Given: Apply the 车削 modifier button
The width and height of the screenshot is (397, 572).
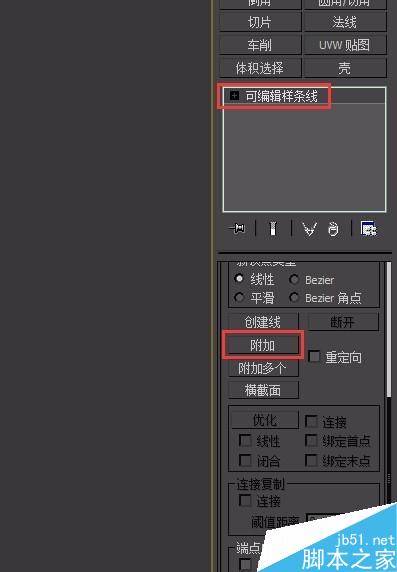Looking at the screenshot, I should (260, 45).
